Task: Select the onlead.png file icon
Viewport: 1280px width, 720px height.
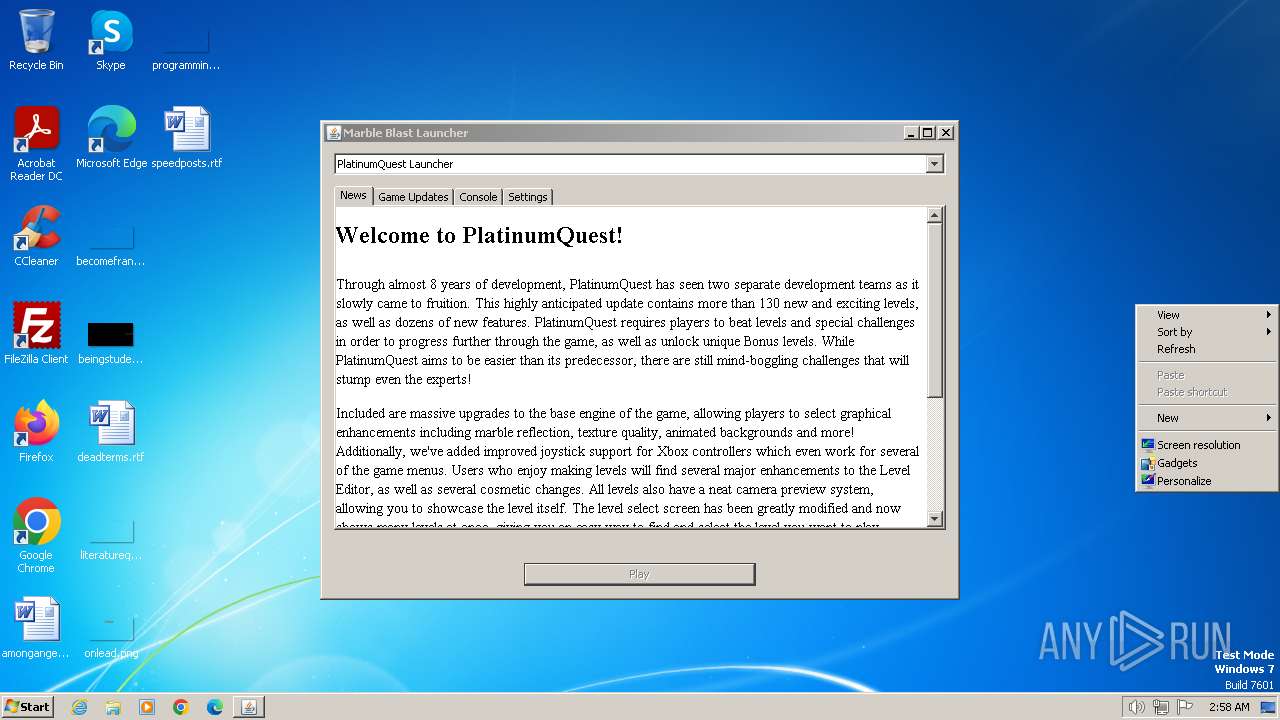Action: (x=111, y=638)
